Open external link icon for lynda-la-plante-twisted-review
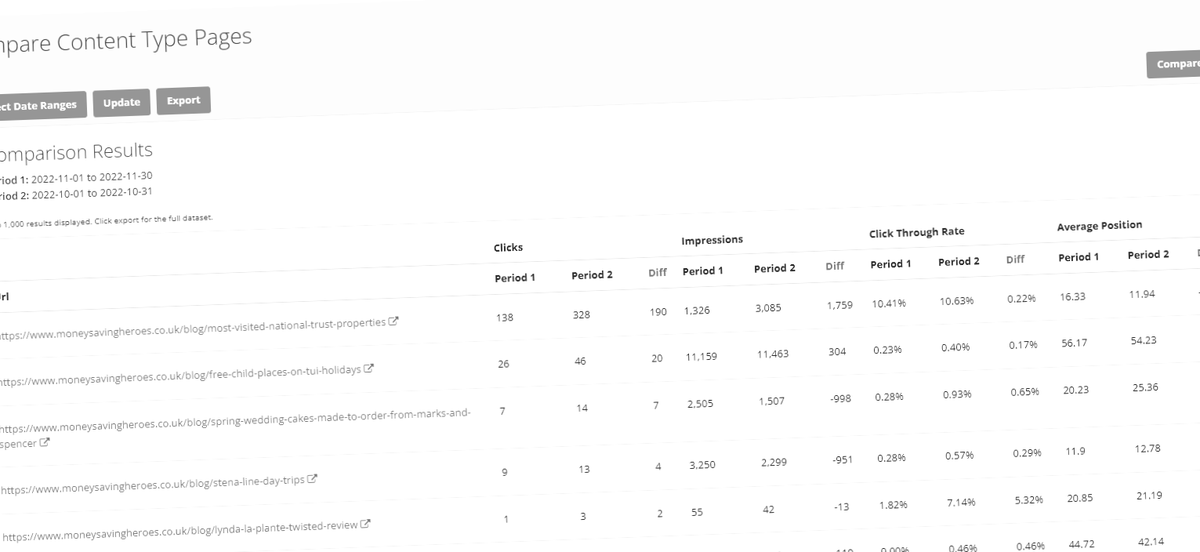The height and width of the screenshot is (552, 1200). click(365, 523)
